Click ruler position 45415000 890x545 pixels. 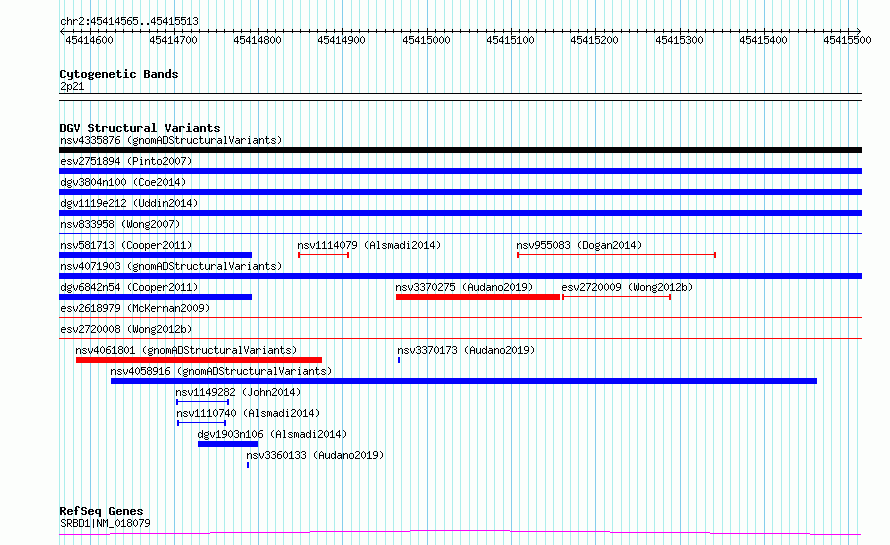426,40
